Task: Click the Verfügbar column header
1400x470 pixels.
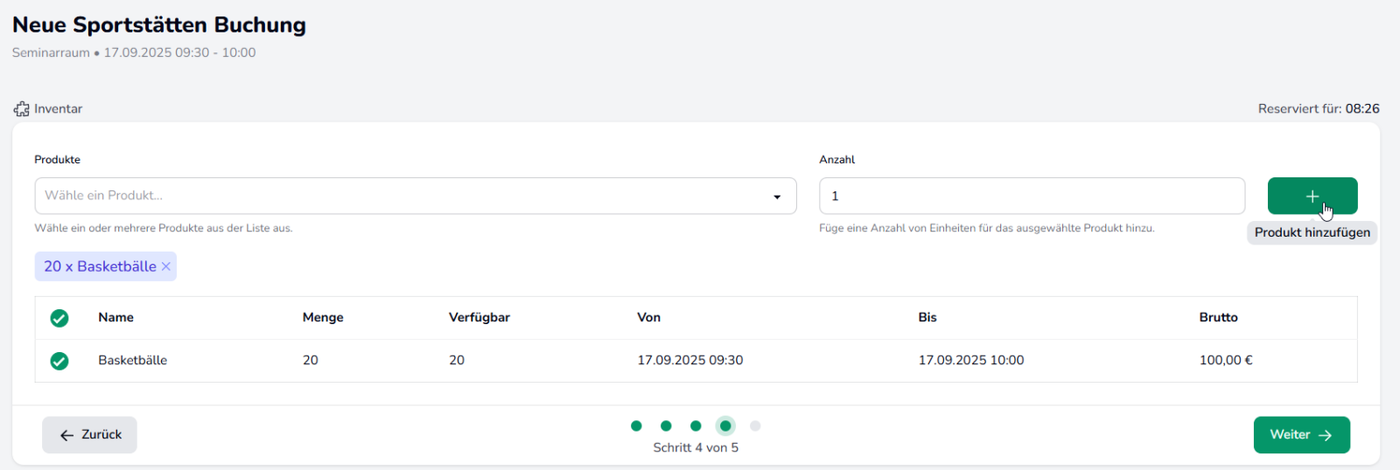Action: pos(481,318)
